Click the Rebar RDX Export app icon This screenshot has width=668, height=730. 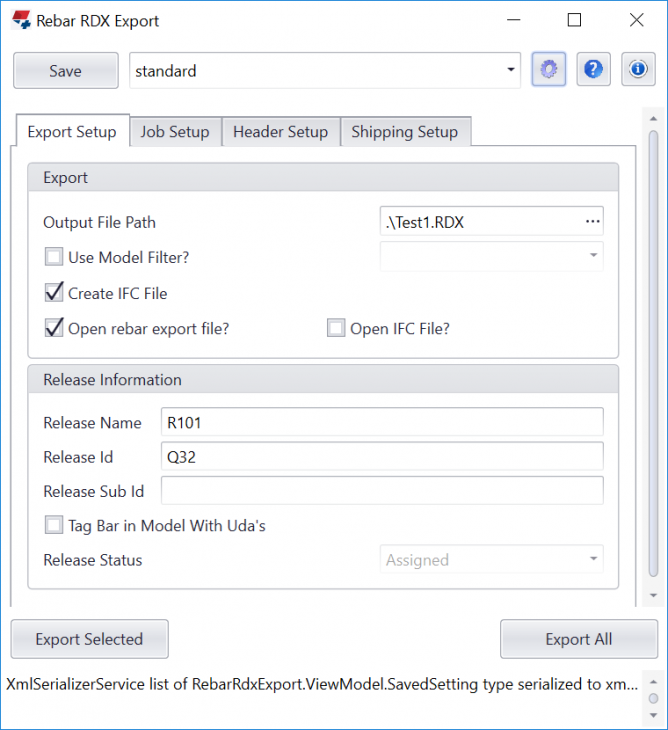(21, 20)
